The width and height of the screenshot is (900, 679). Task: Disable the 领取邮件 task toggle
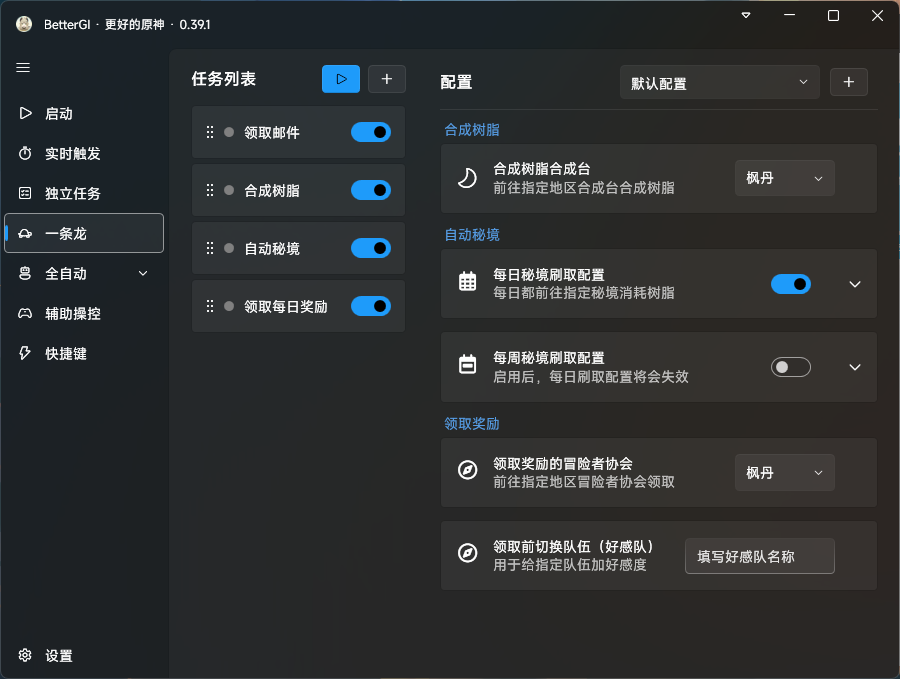[x=371, y=132]
